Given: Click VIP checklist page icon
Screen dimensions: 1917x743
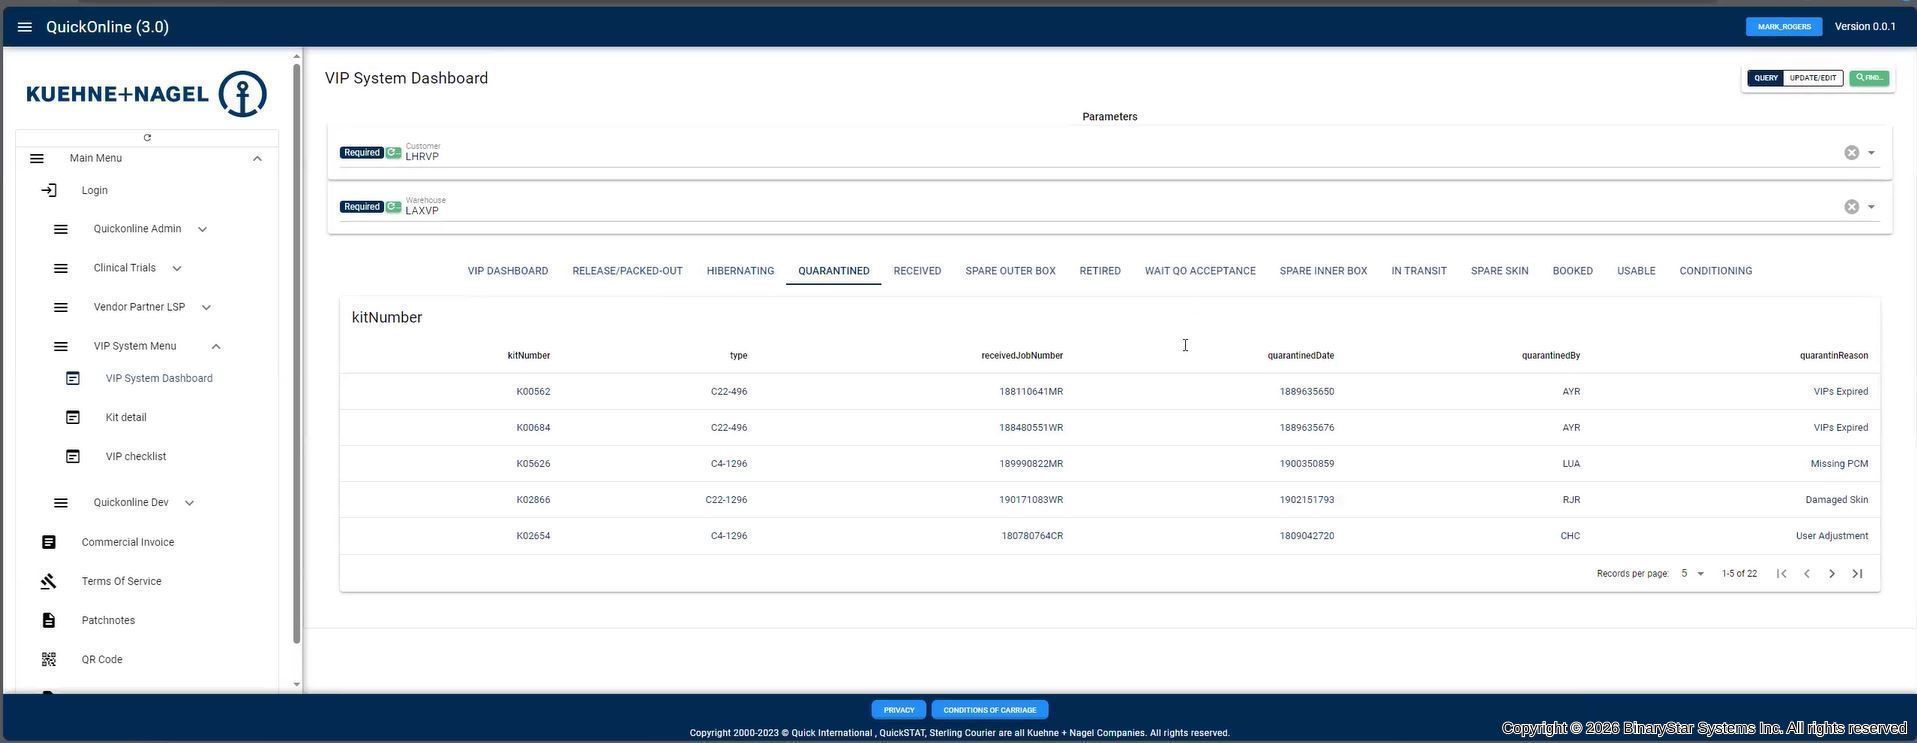Looking at the screenshot, I should click(x=73, y=456).
